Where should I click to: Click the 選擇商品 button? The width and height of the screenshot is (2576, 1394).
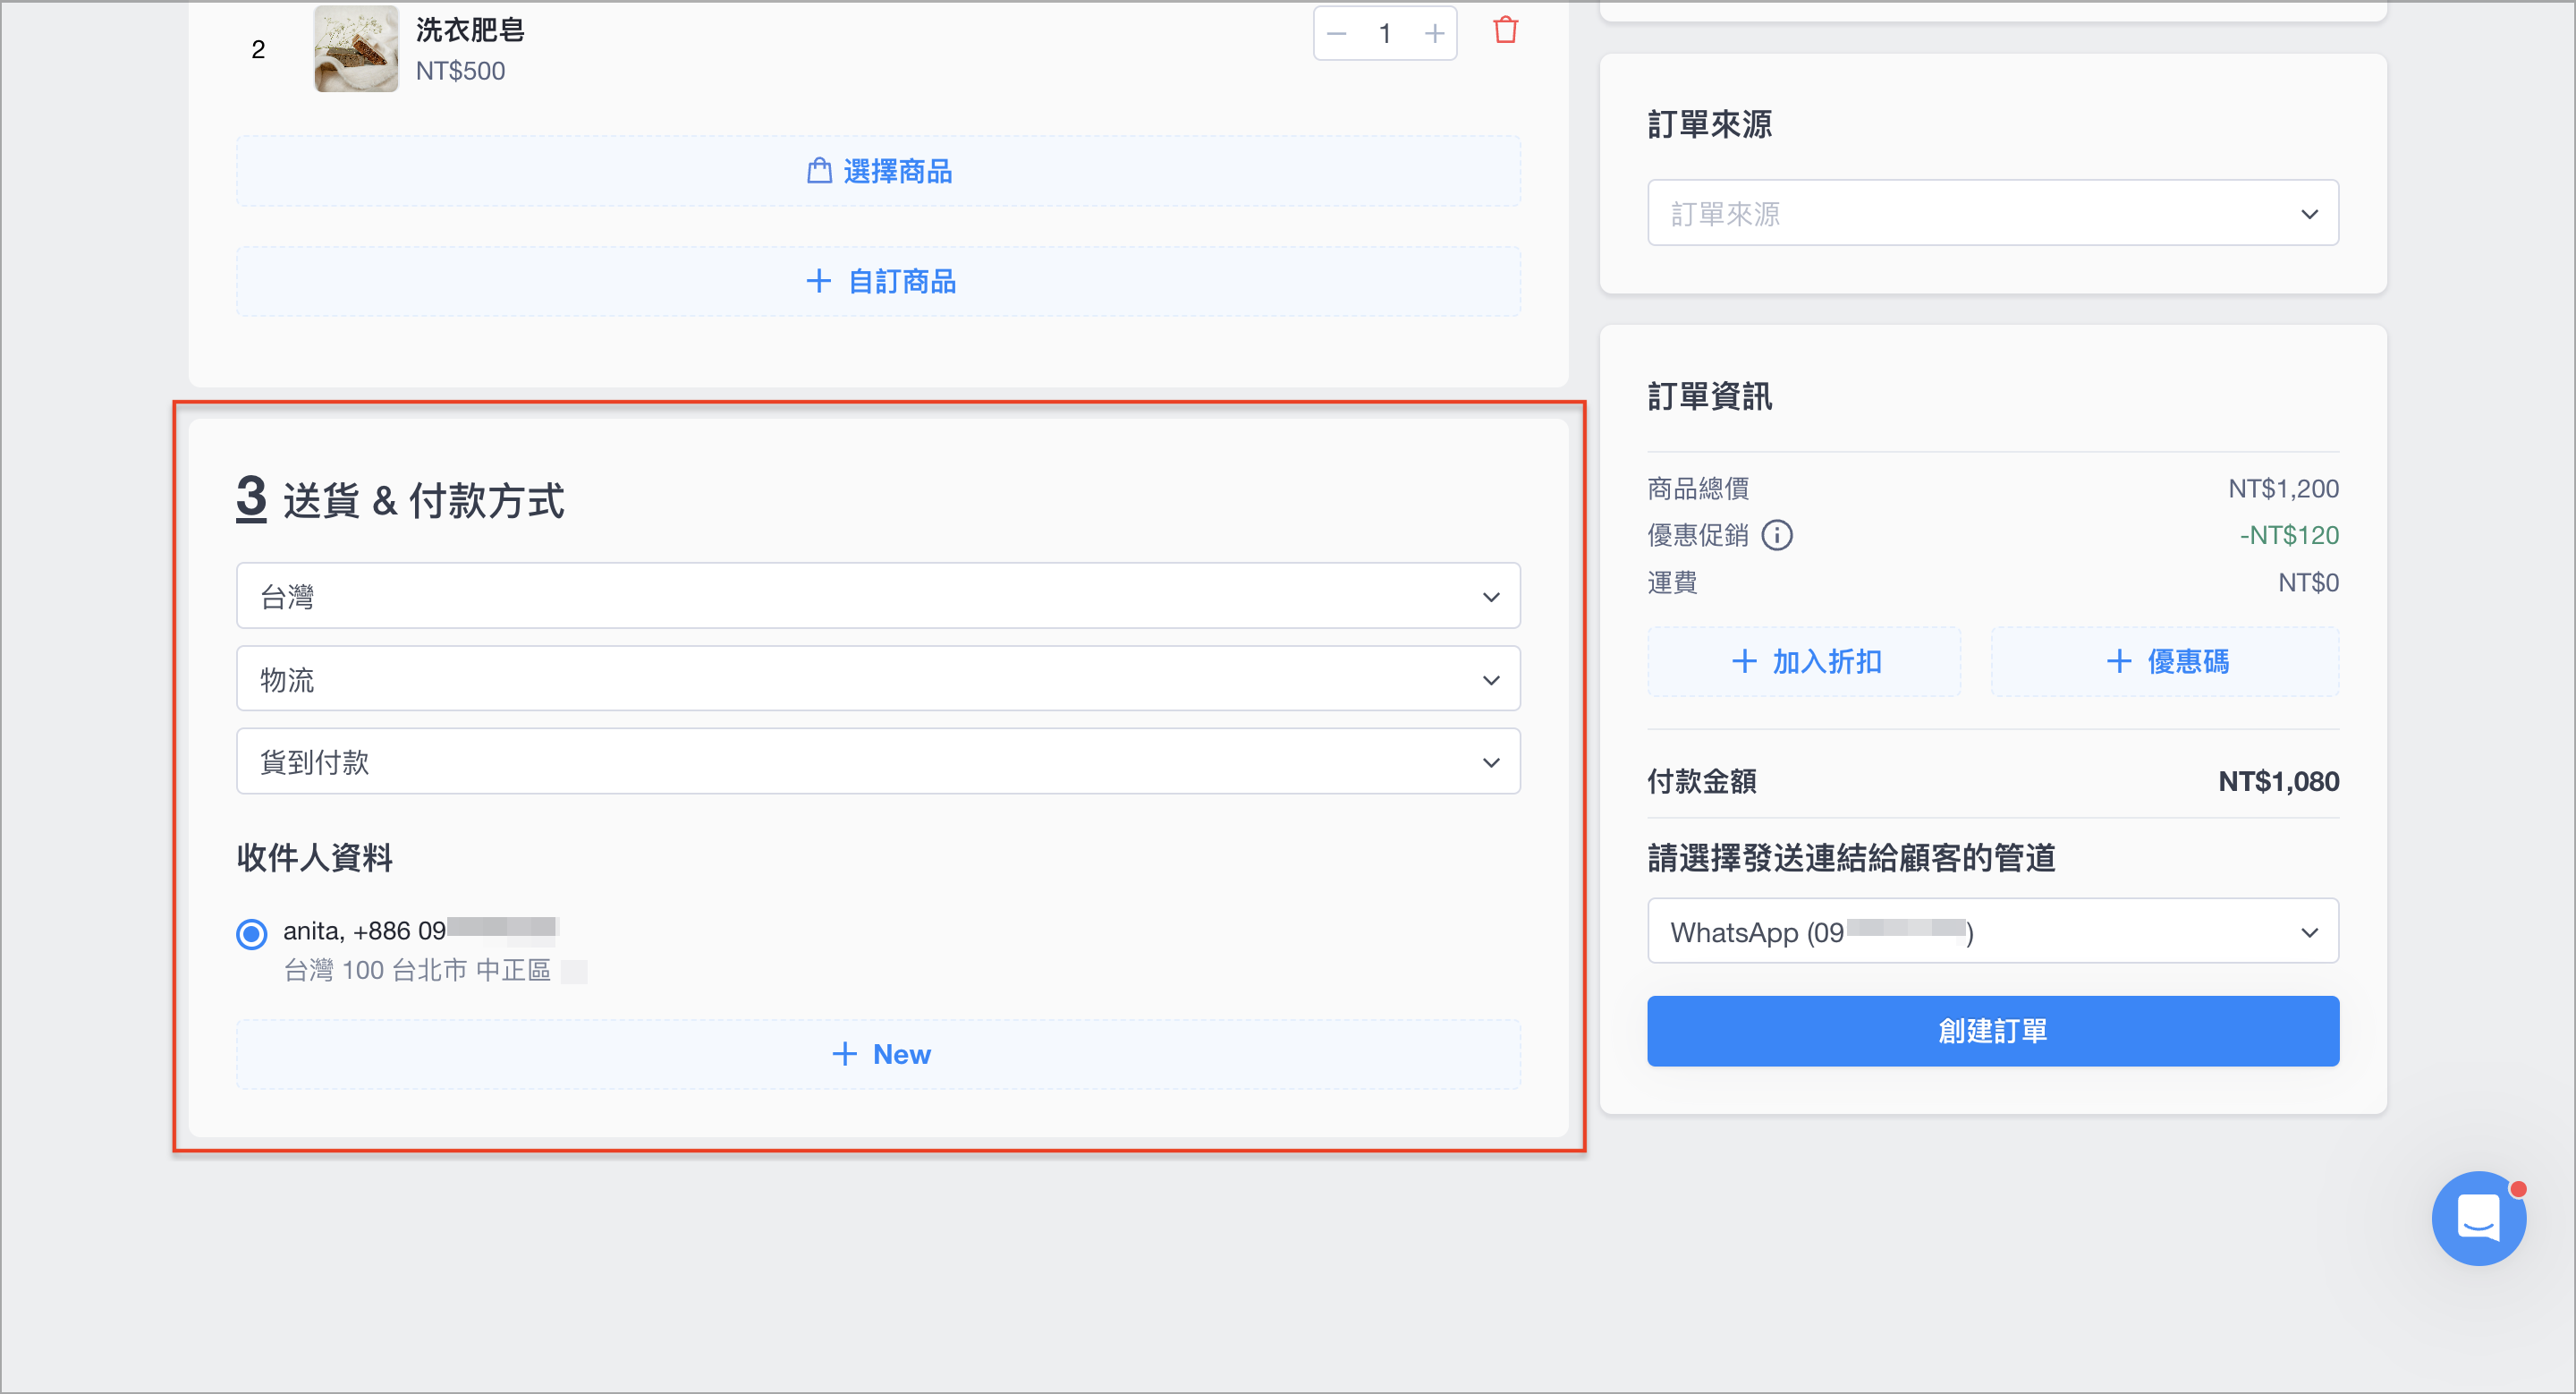878,171
